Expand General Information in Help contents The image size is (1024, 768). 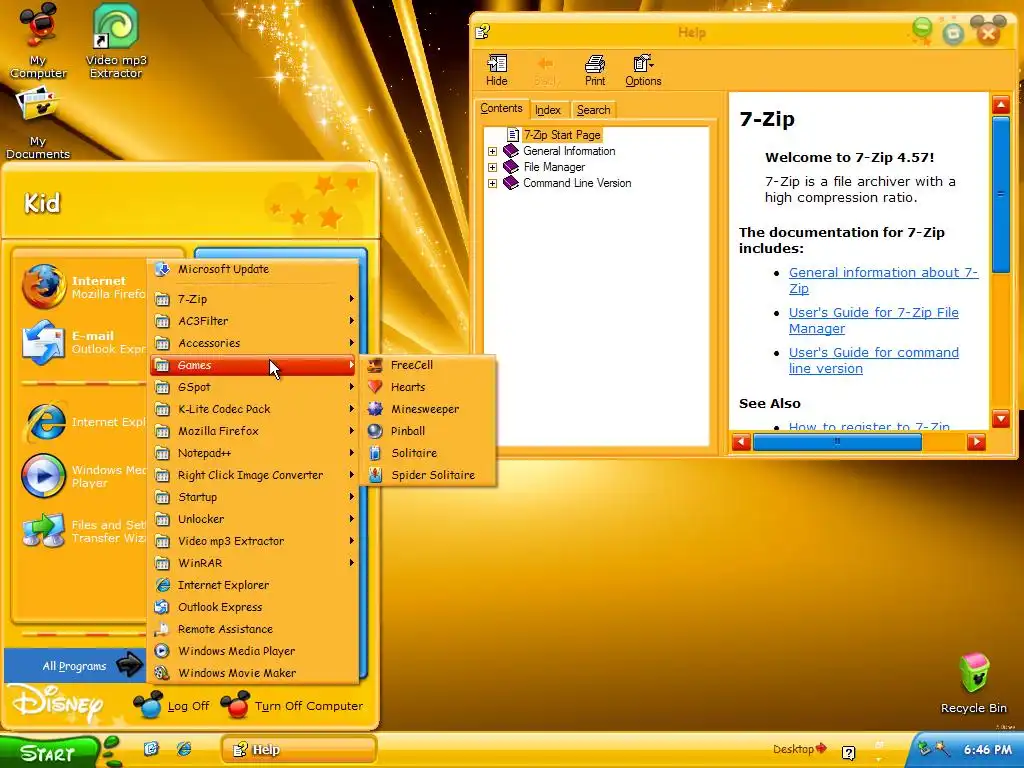pos(492,151)
